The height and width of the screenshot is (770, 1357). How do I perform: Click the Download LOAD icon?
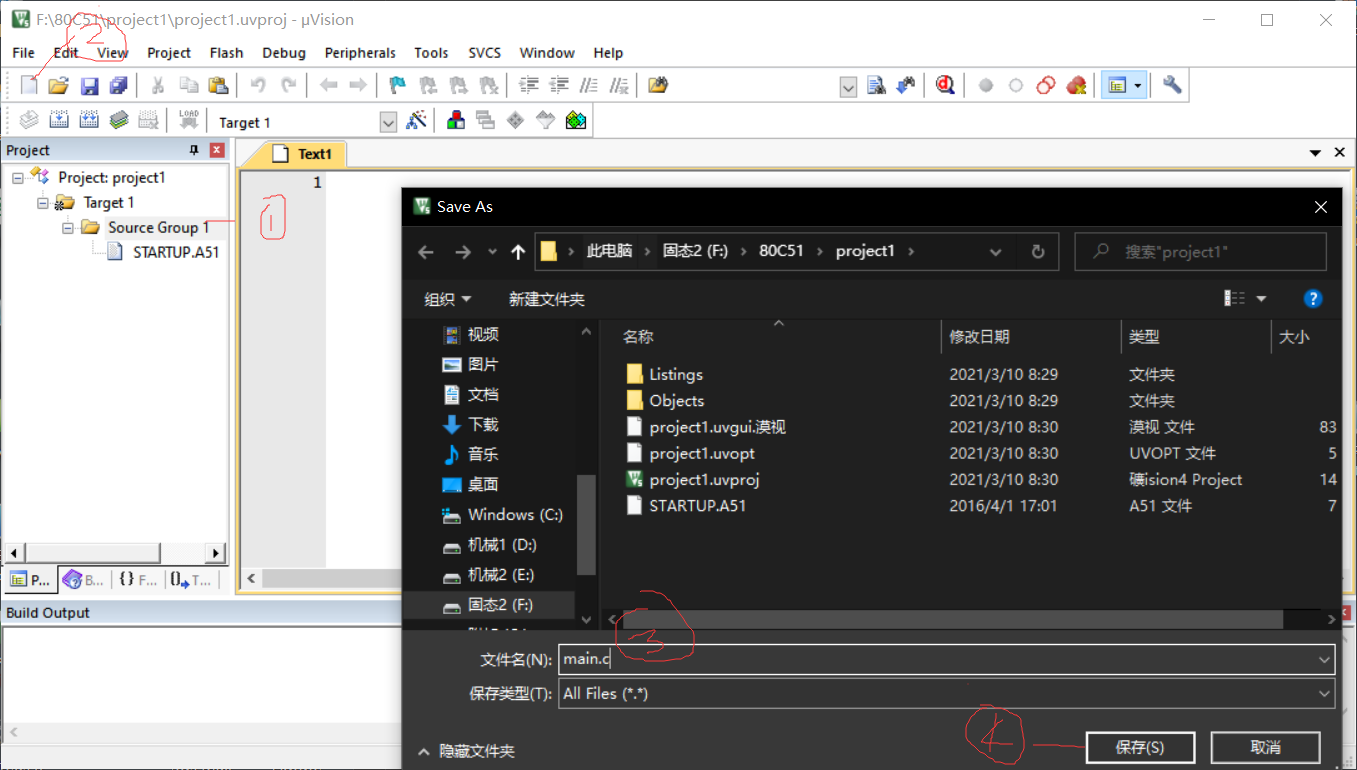(x=188, y=121)
